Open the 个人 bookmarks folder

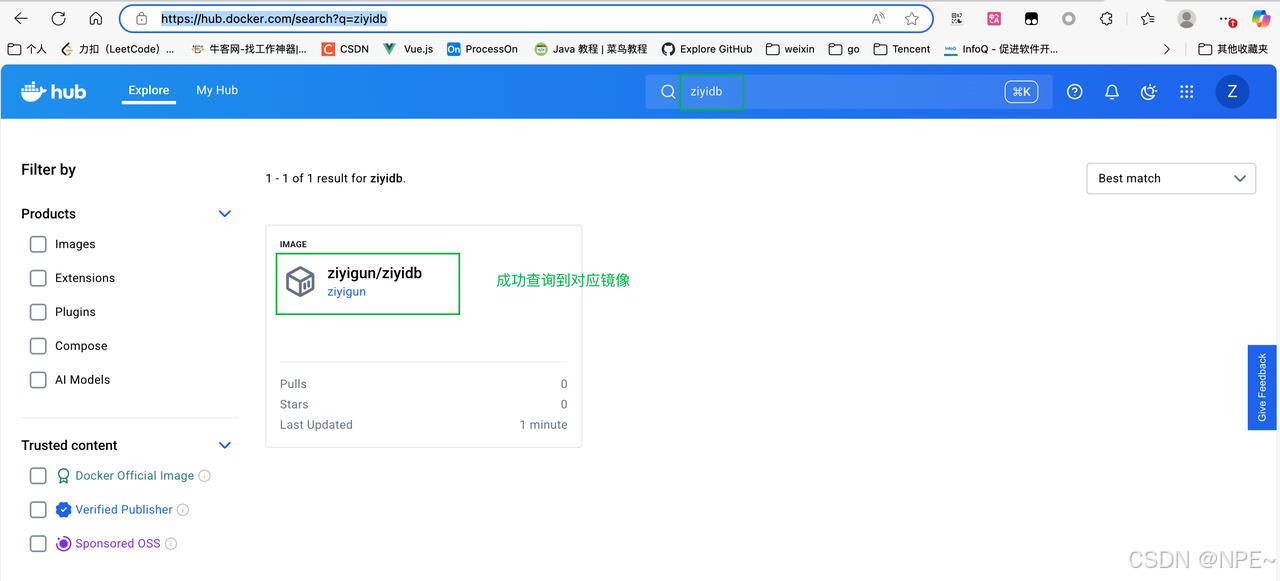tap(27, 49)
